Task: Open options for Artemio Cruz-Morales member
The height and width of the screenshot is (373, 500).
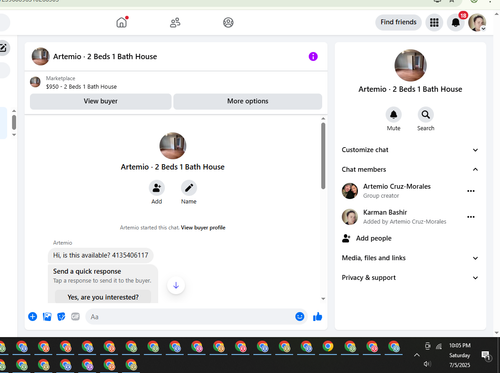Action: click(471, 191)
